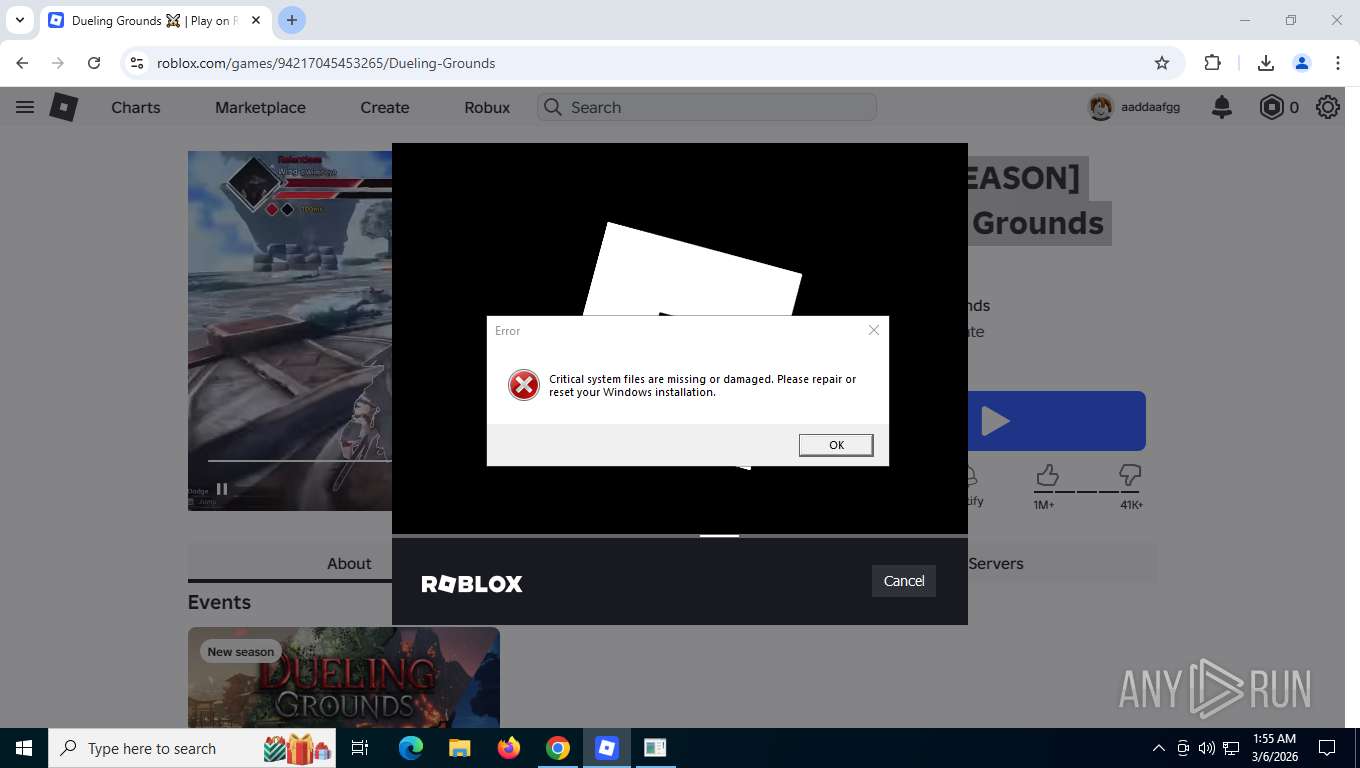View site information icon

coord(137,63)
